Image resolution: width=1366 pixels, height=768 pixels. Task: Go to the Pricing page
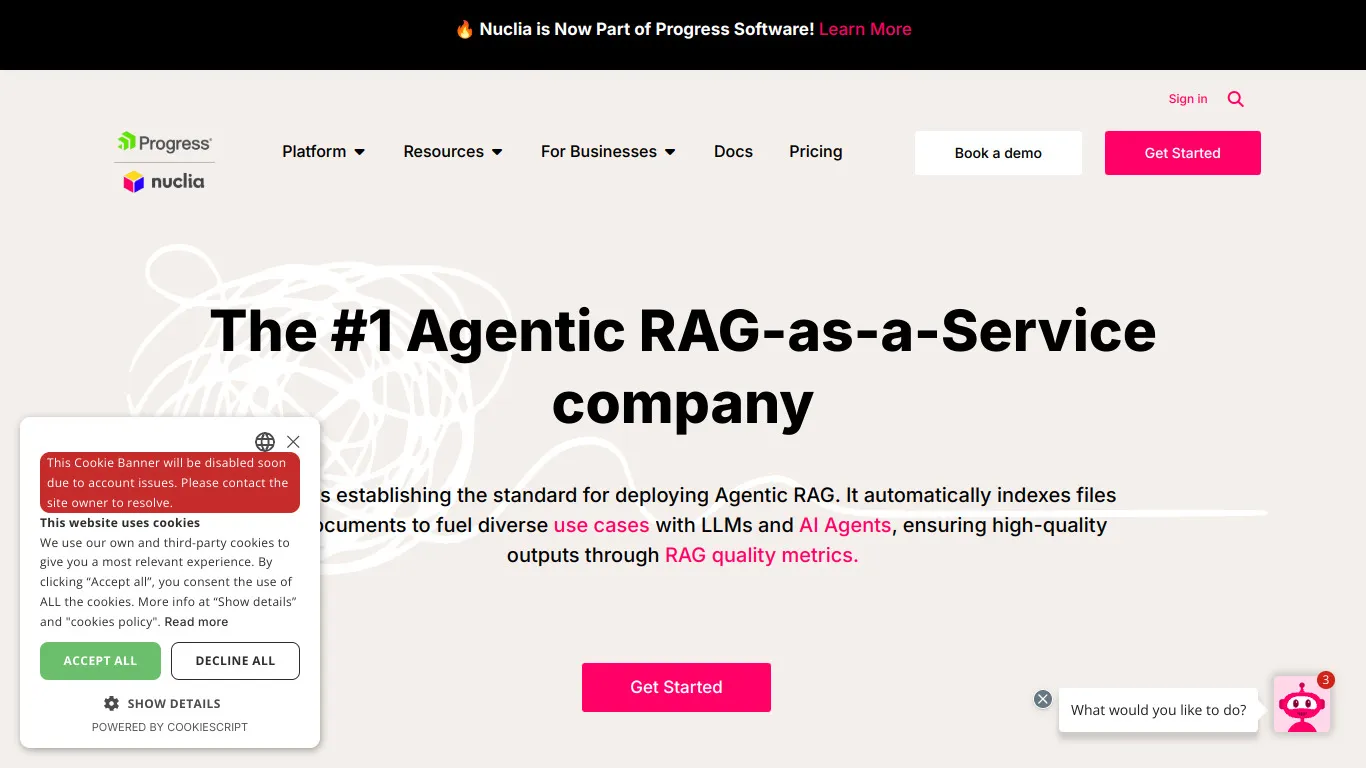click(x=816, y=152)
